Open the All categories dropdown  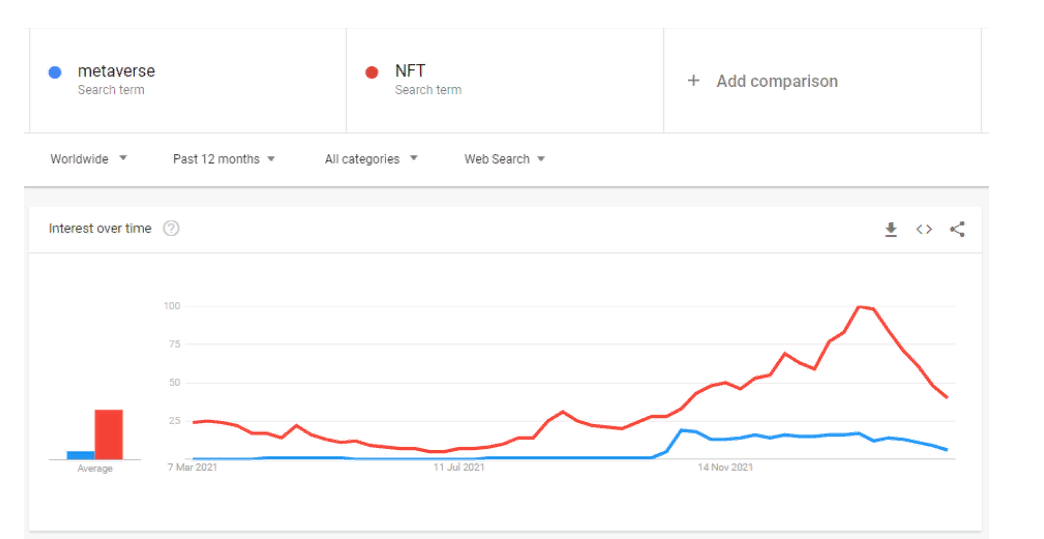[x=371, y=159]
